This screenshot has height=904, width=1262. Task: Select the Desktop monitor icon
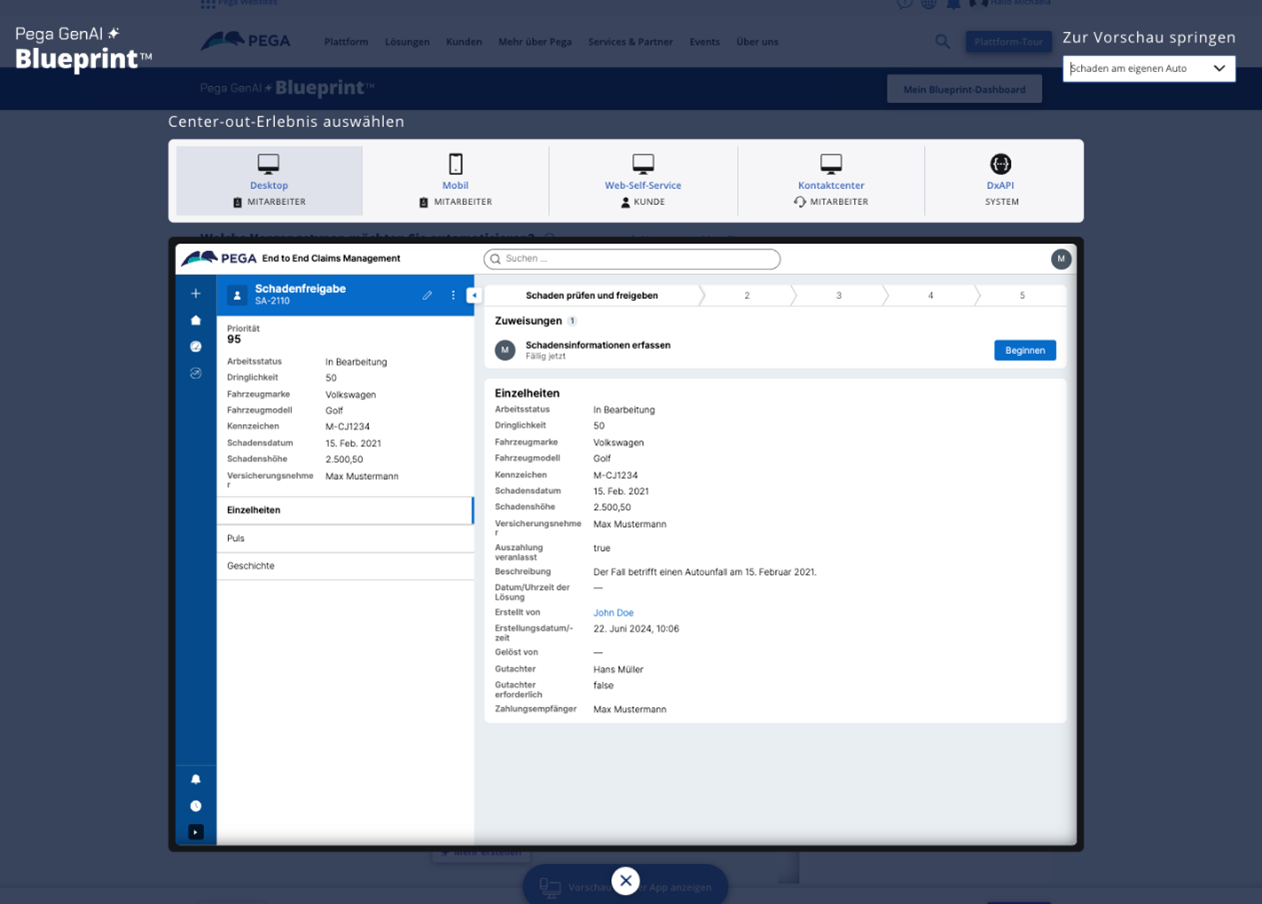(x=268, y=164)
